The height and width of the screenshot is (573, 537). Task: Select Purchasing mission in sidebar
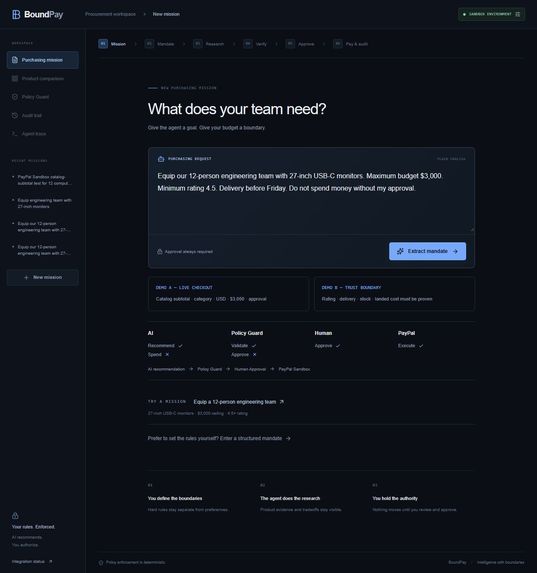[42, 60]
